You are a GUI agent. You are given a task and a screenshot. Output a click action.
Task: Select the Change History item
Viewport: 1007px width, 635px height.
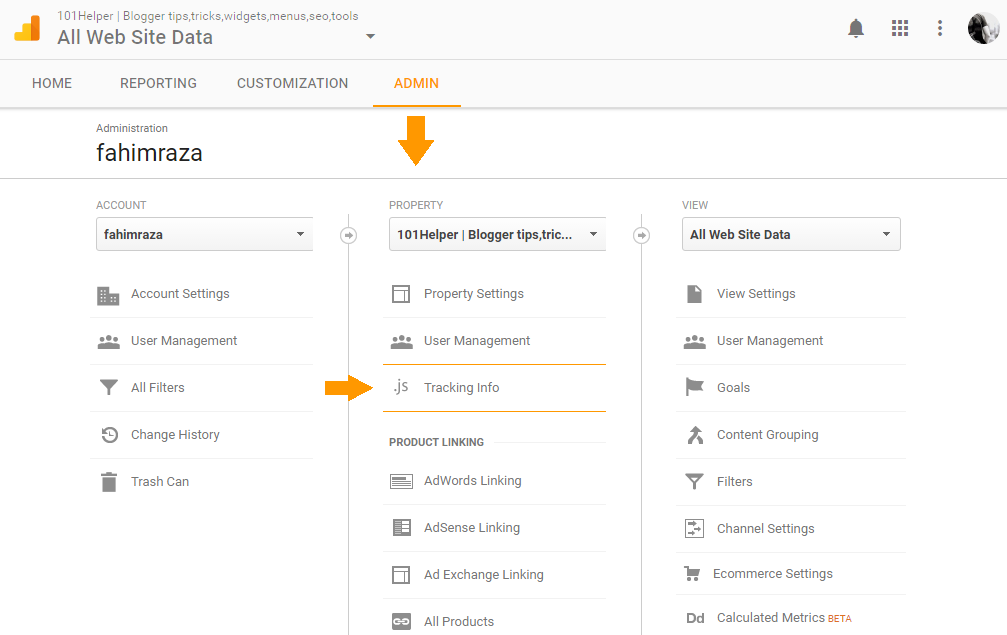[x=175, y=434]
